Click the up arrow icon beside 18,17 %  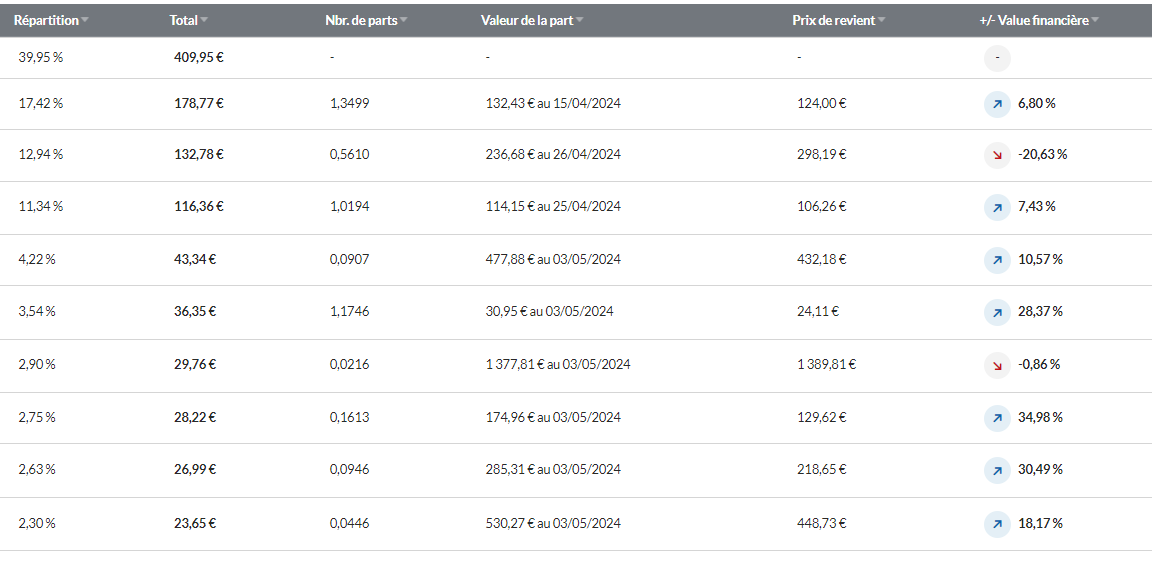[997, 524]
